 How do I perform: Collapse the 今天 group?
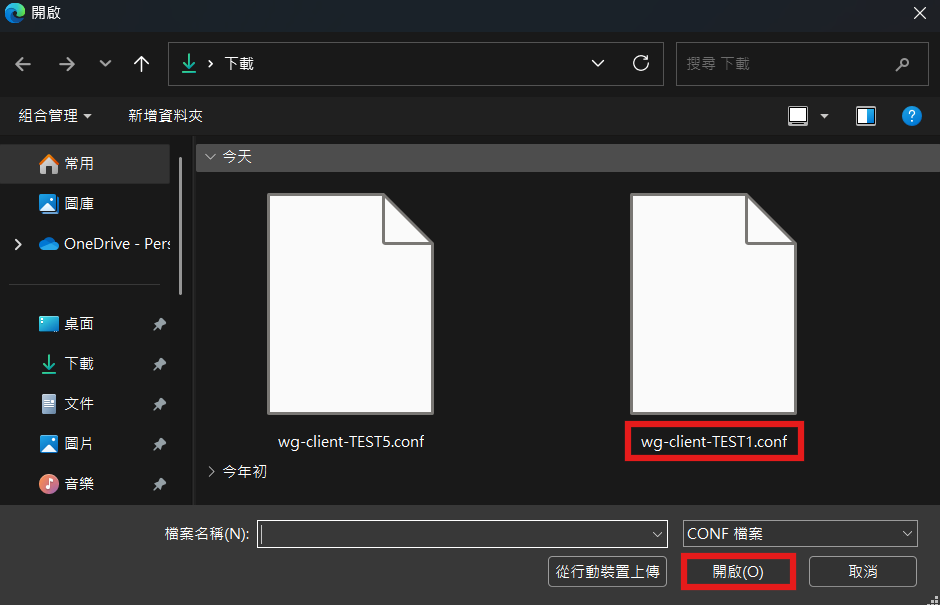[209, 157]
